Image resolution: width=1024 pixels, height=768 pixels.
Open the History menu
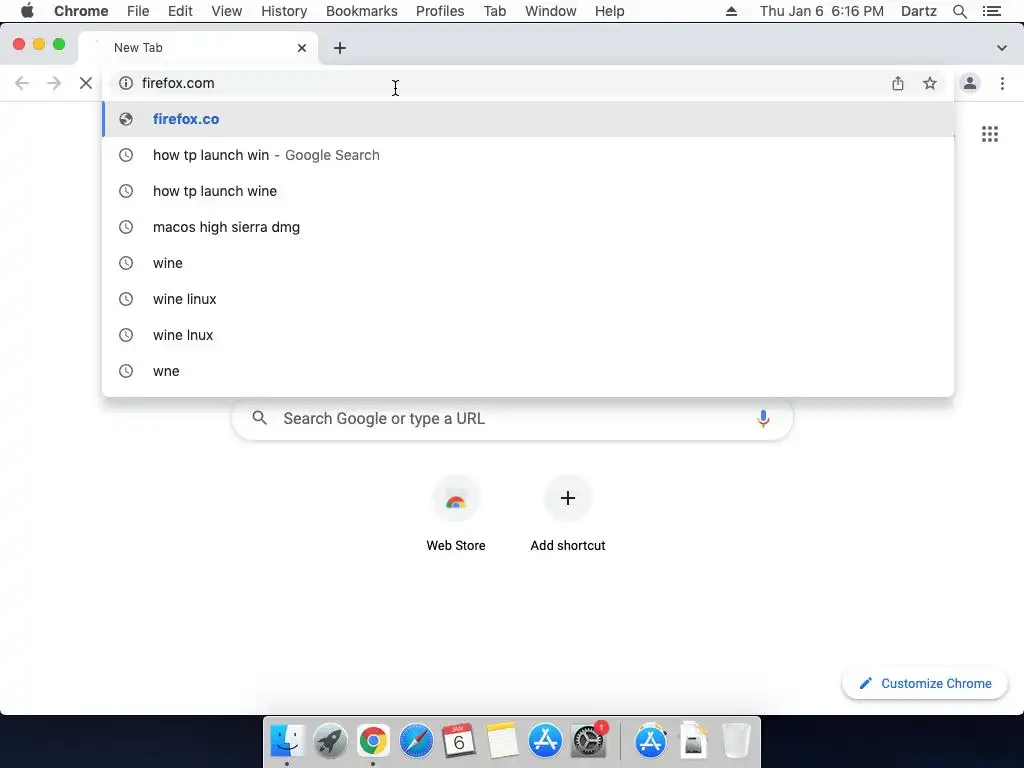(284, 11)
